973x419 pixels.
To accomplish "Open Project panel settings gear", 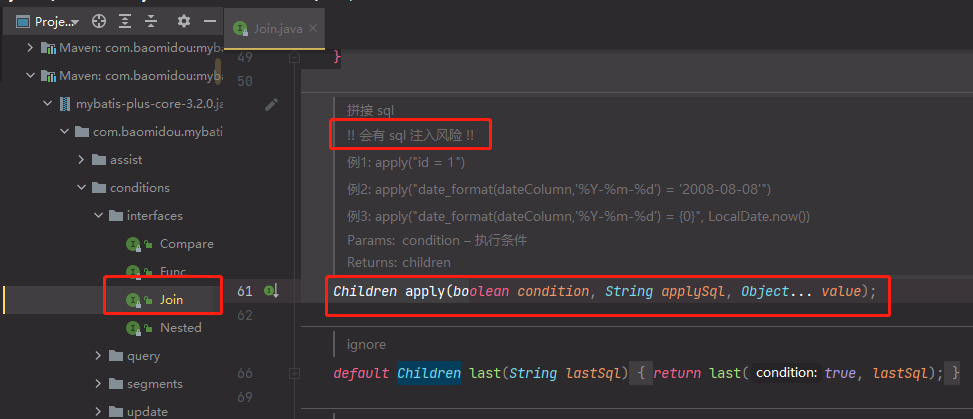I will point(183,21).
